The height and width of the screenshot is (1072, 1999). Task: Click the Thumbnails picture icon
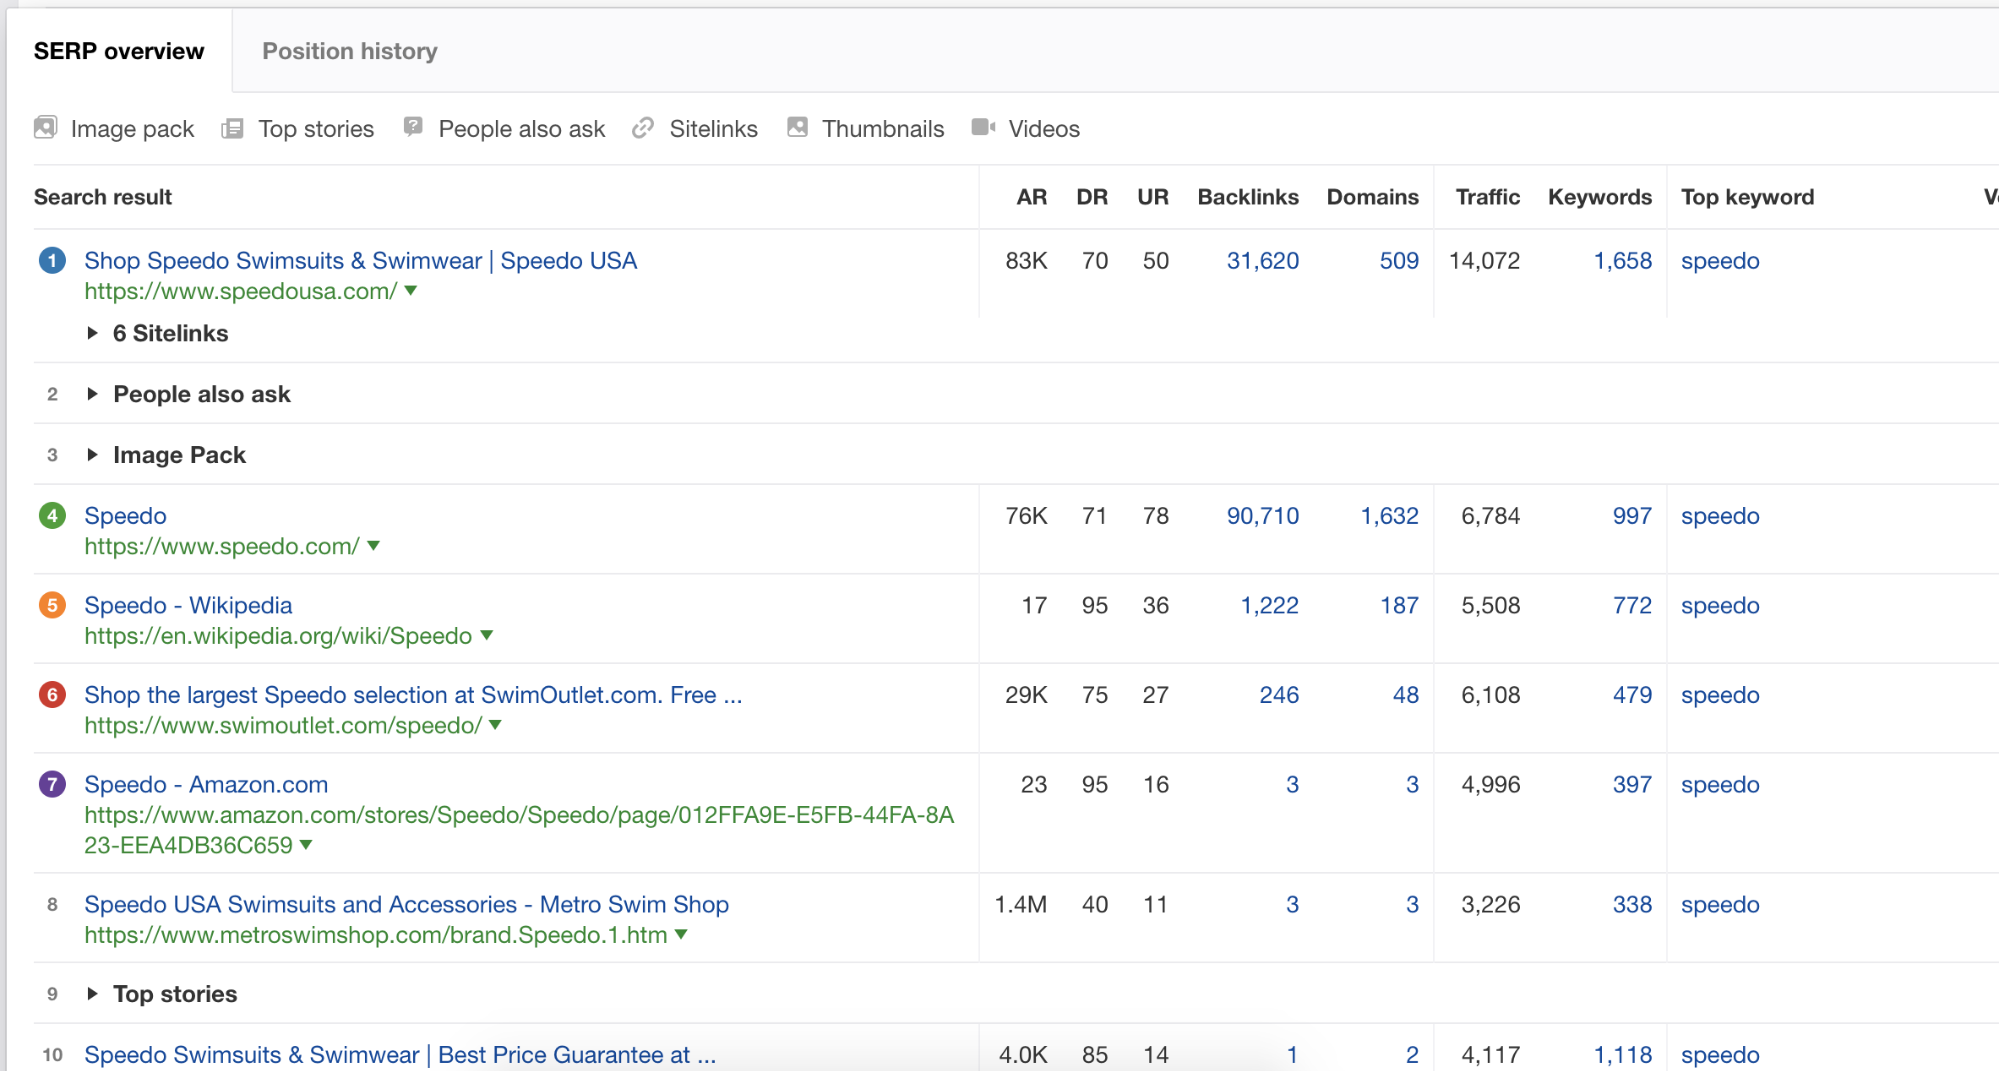(x=797, y=127)
